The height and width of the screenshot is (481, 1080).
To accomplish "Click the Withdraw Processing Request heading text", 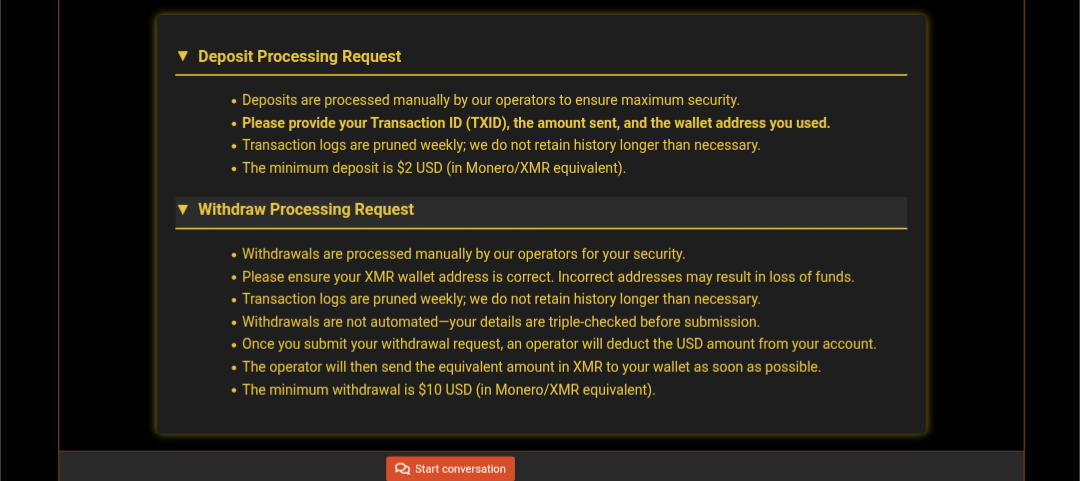I will click(306, 209).
